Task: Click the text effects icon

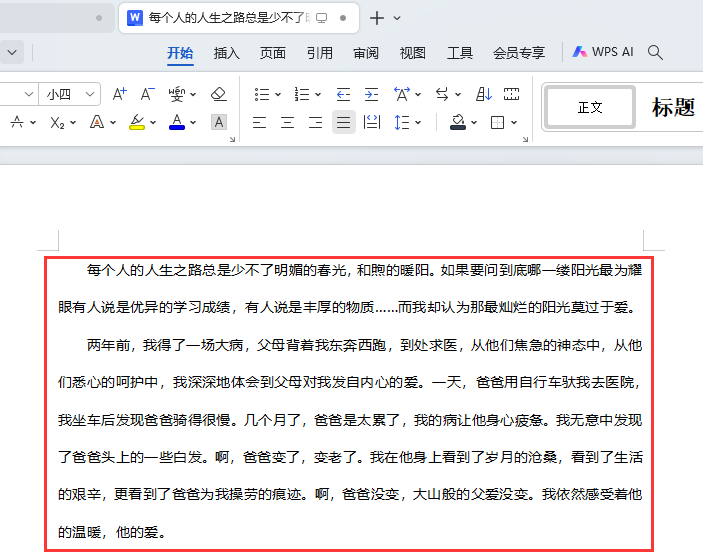Action: coord(97,122)
